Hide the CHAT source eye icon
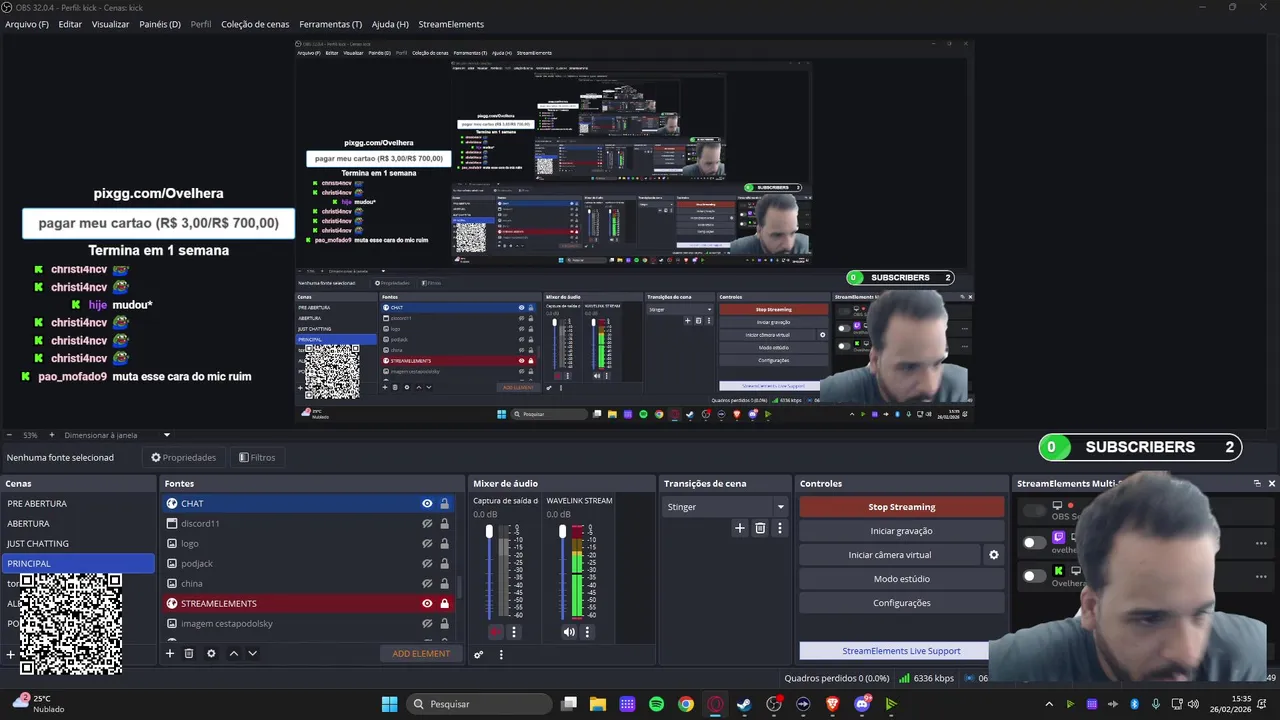This screenshot has width=1280, height=720. pyautogui.click(x=427, y=503)
